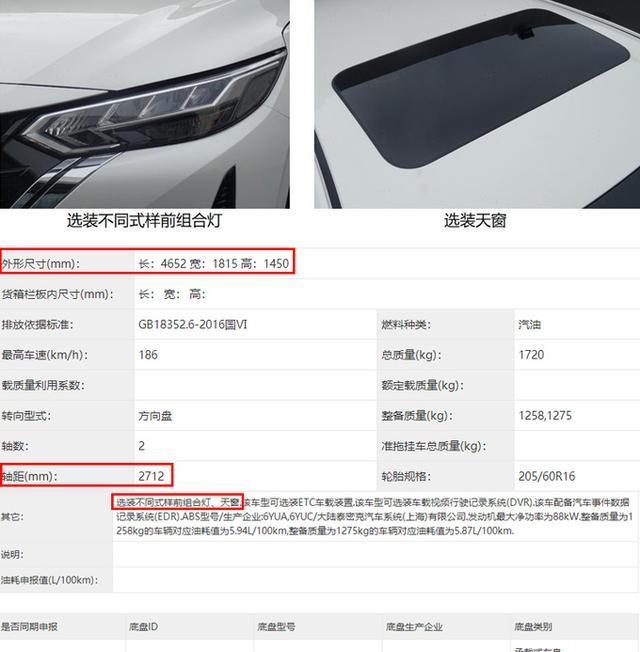
Task: Click the tire spec 205/60R16
Action: 546,476
